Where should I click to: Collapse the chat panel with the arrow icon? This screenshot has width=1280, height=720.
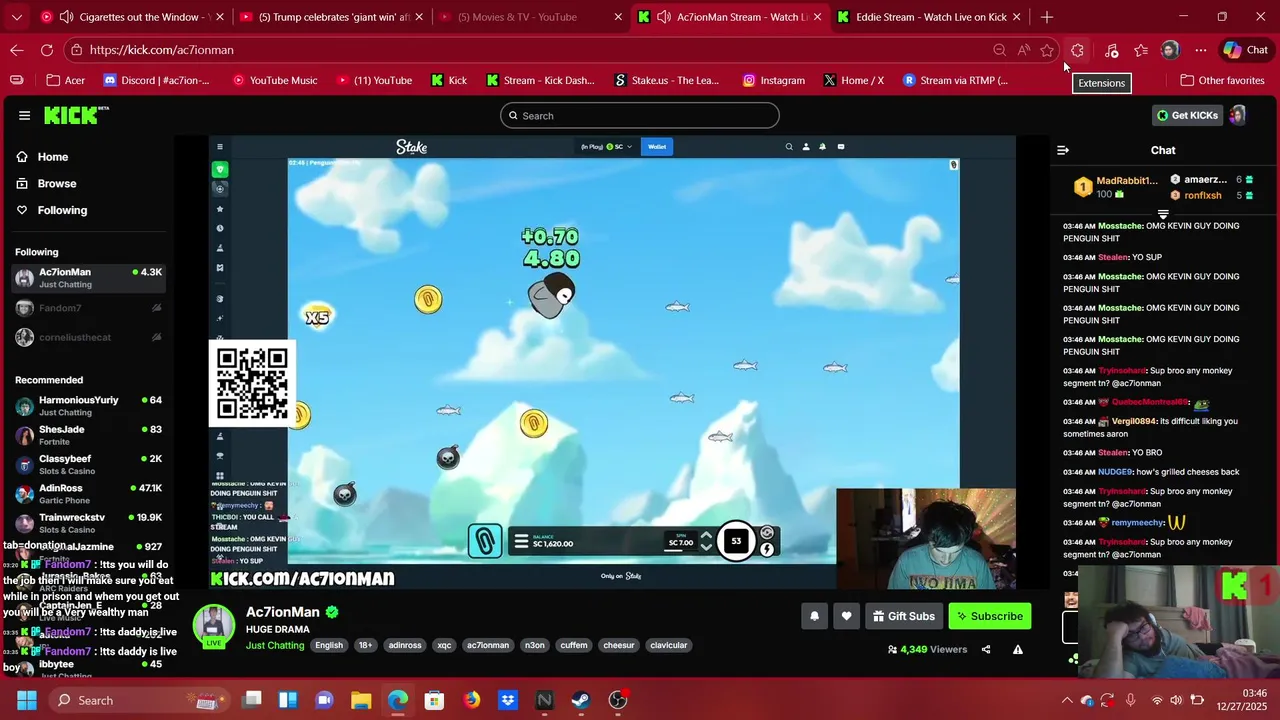[1063, 150]
